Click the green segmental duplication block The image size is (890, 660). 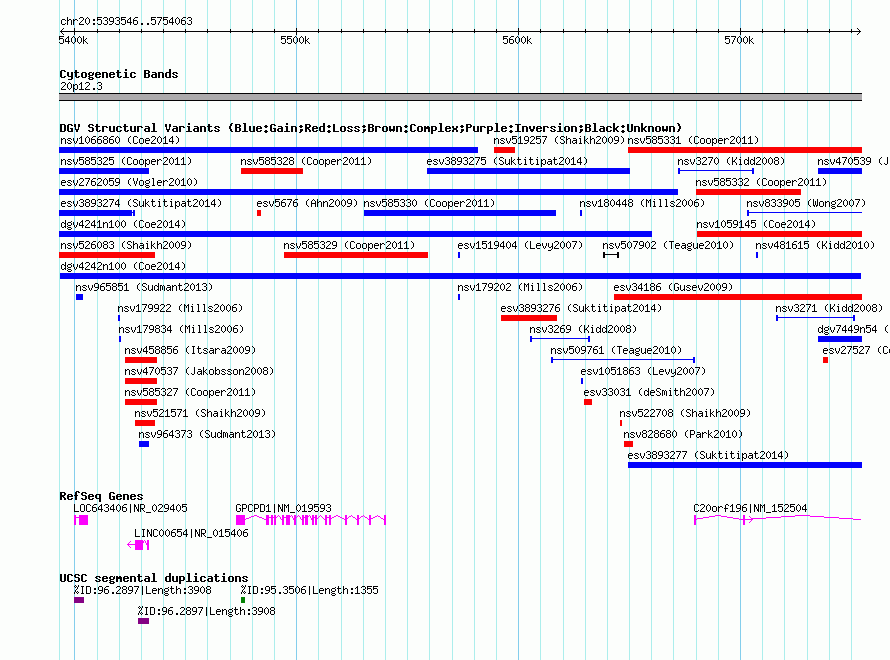[x=243, y=600]
